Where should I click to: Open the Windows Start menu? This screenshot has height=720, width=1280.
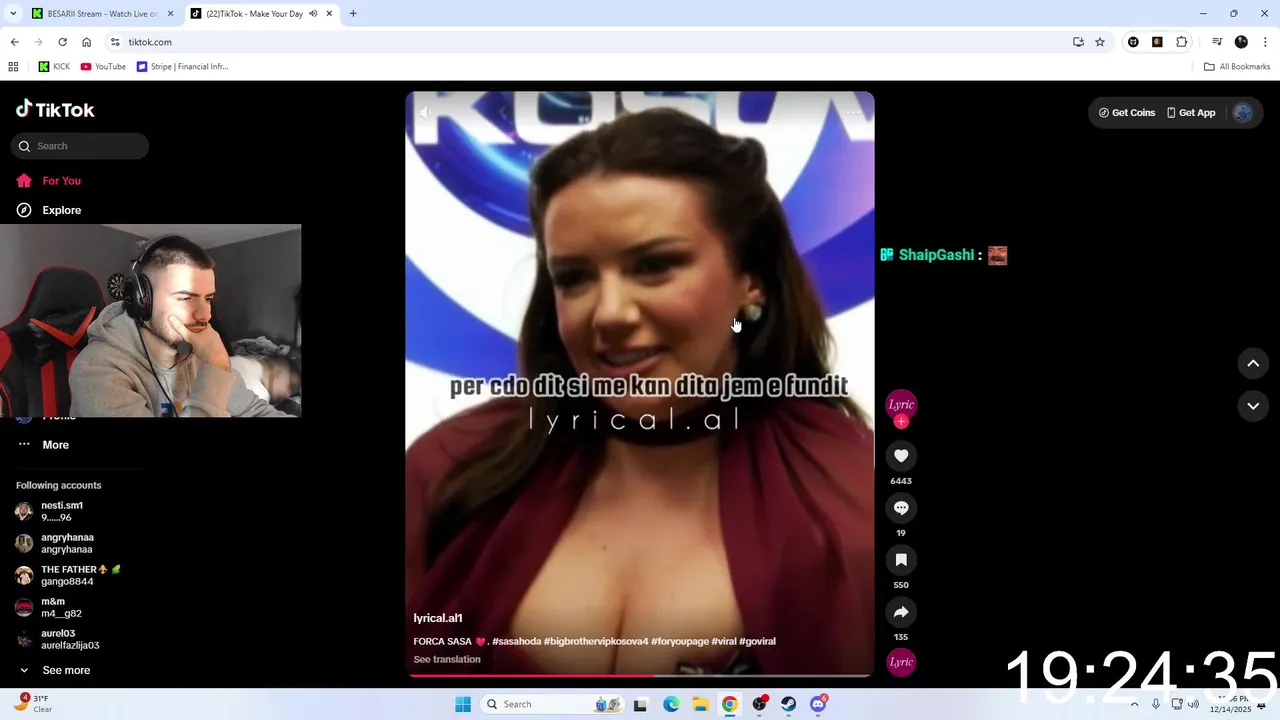(462, 704)
